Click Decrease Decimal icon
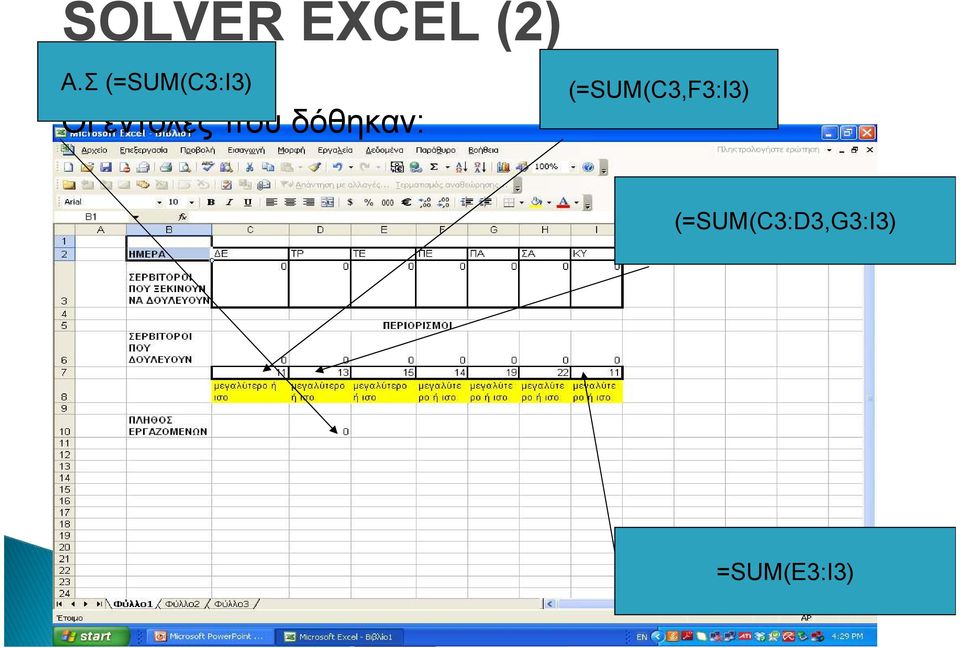This screenshot has height=648, width=960. click(444, 202)
